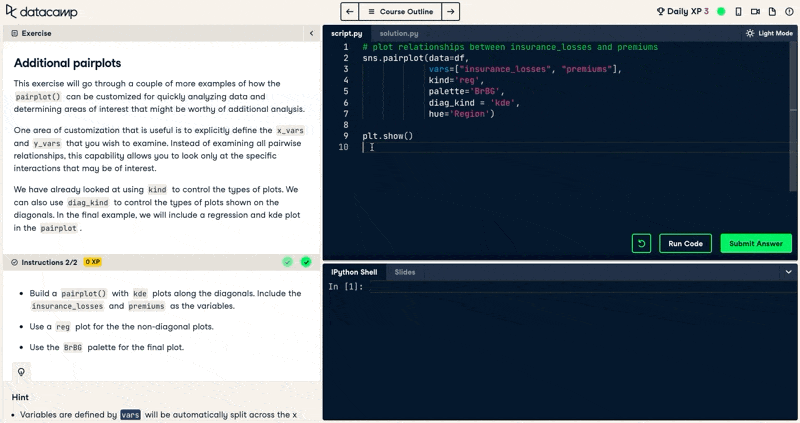Open the info alert icon
This screenshot has width=800, height=423.
[789, 11]
